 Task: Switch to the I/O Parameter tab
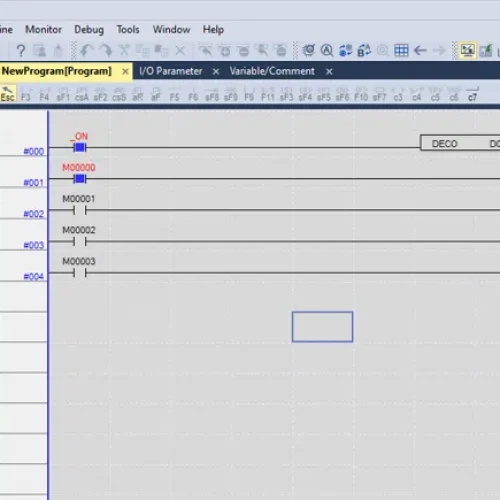[x=171, y=71]
